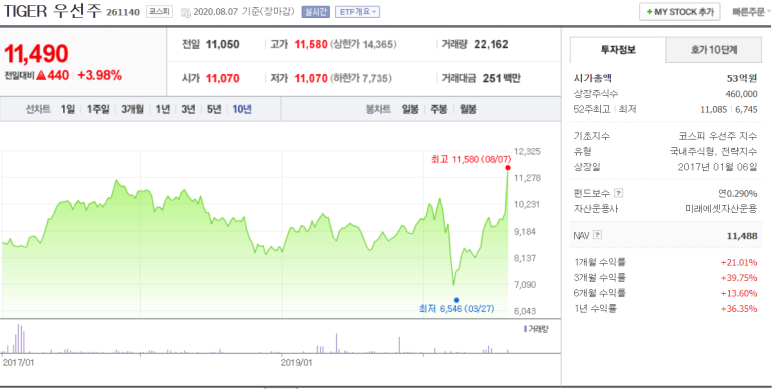Switch to the 호가10단계 tab
The height and width of the screenshot is (389, 773).
pyautogui.click(x=713, y=50)
